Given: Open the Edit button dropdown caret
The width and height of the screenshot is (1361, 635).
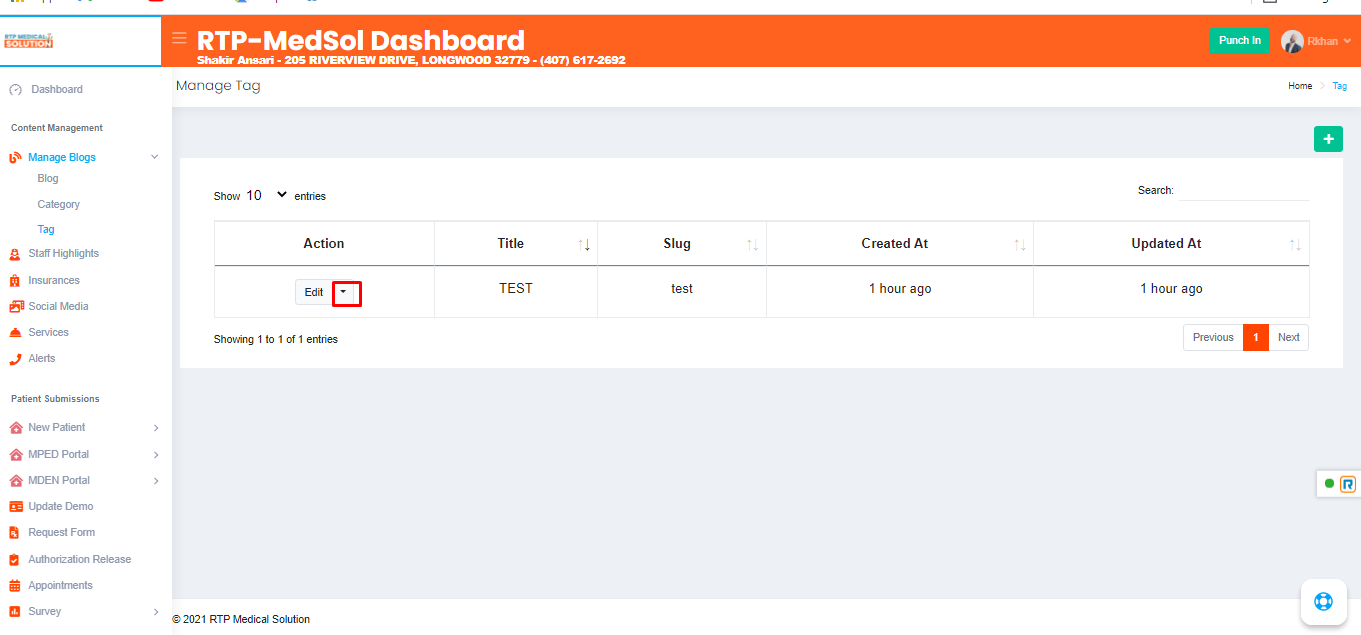Looking at the screenshot, I should tap(345, 292).
